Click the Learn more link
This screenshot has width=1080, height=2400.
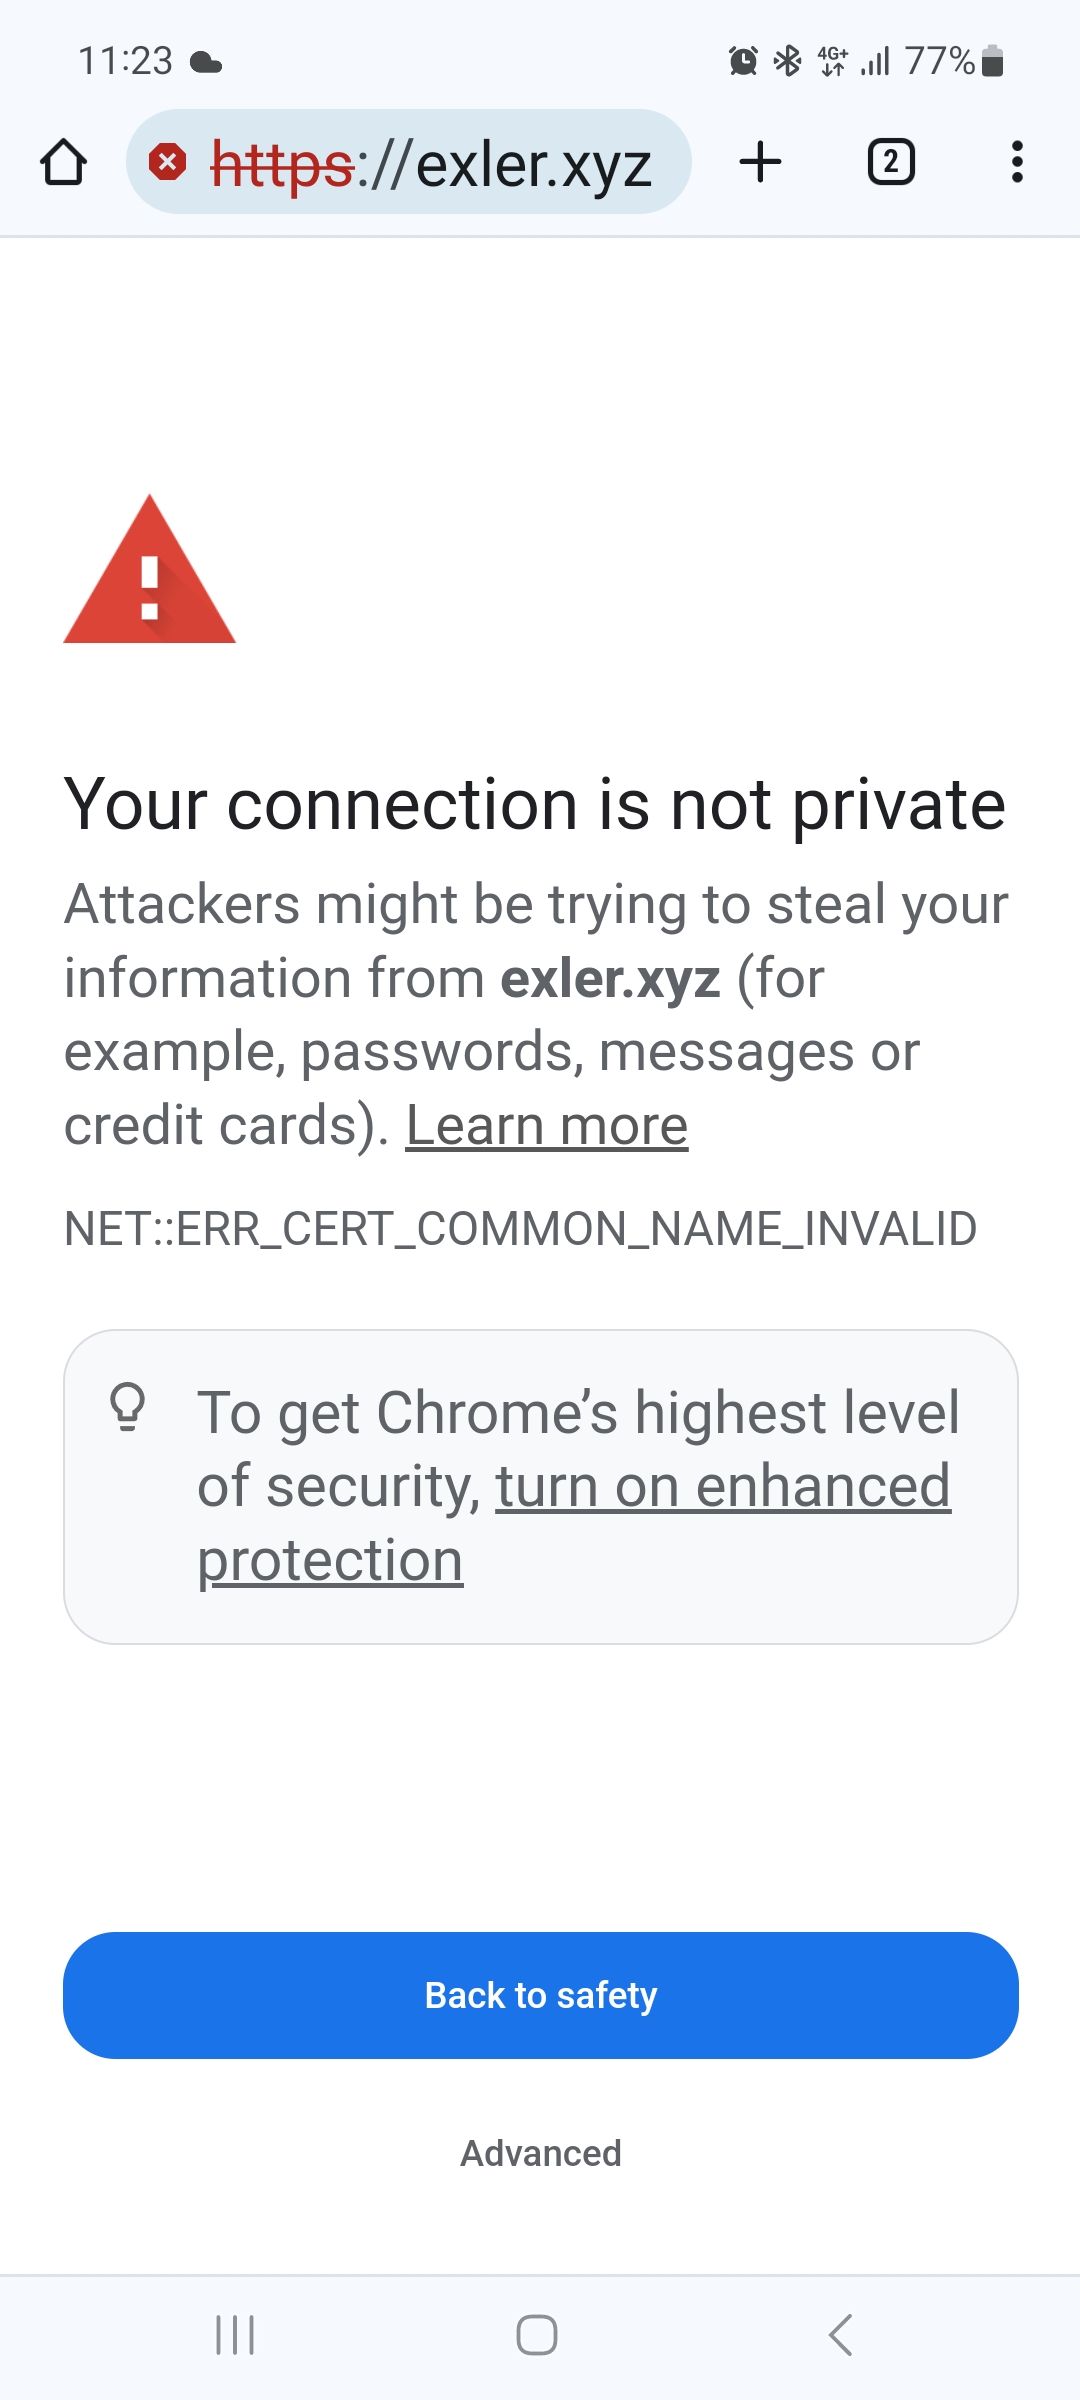click(546, 1126)
